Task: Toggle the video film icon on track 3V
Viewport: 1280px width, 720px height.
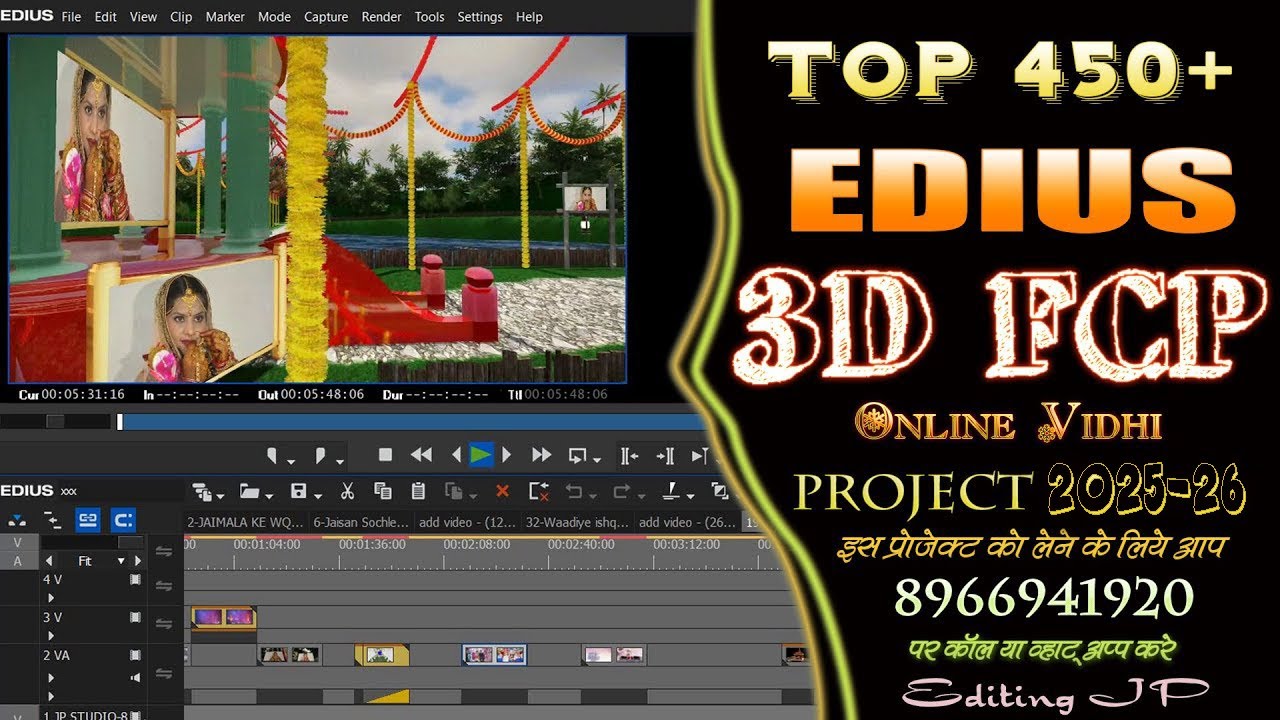Action: (134, 617)
